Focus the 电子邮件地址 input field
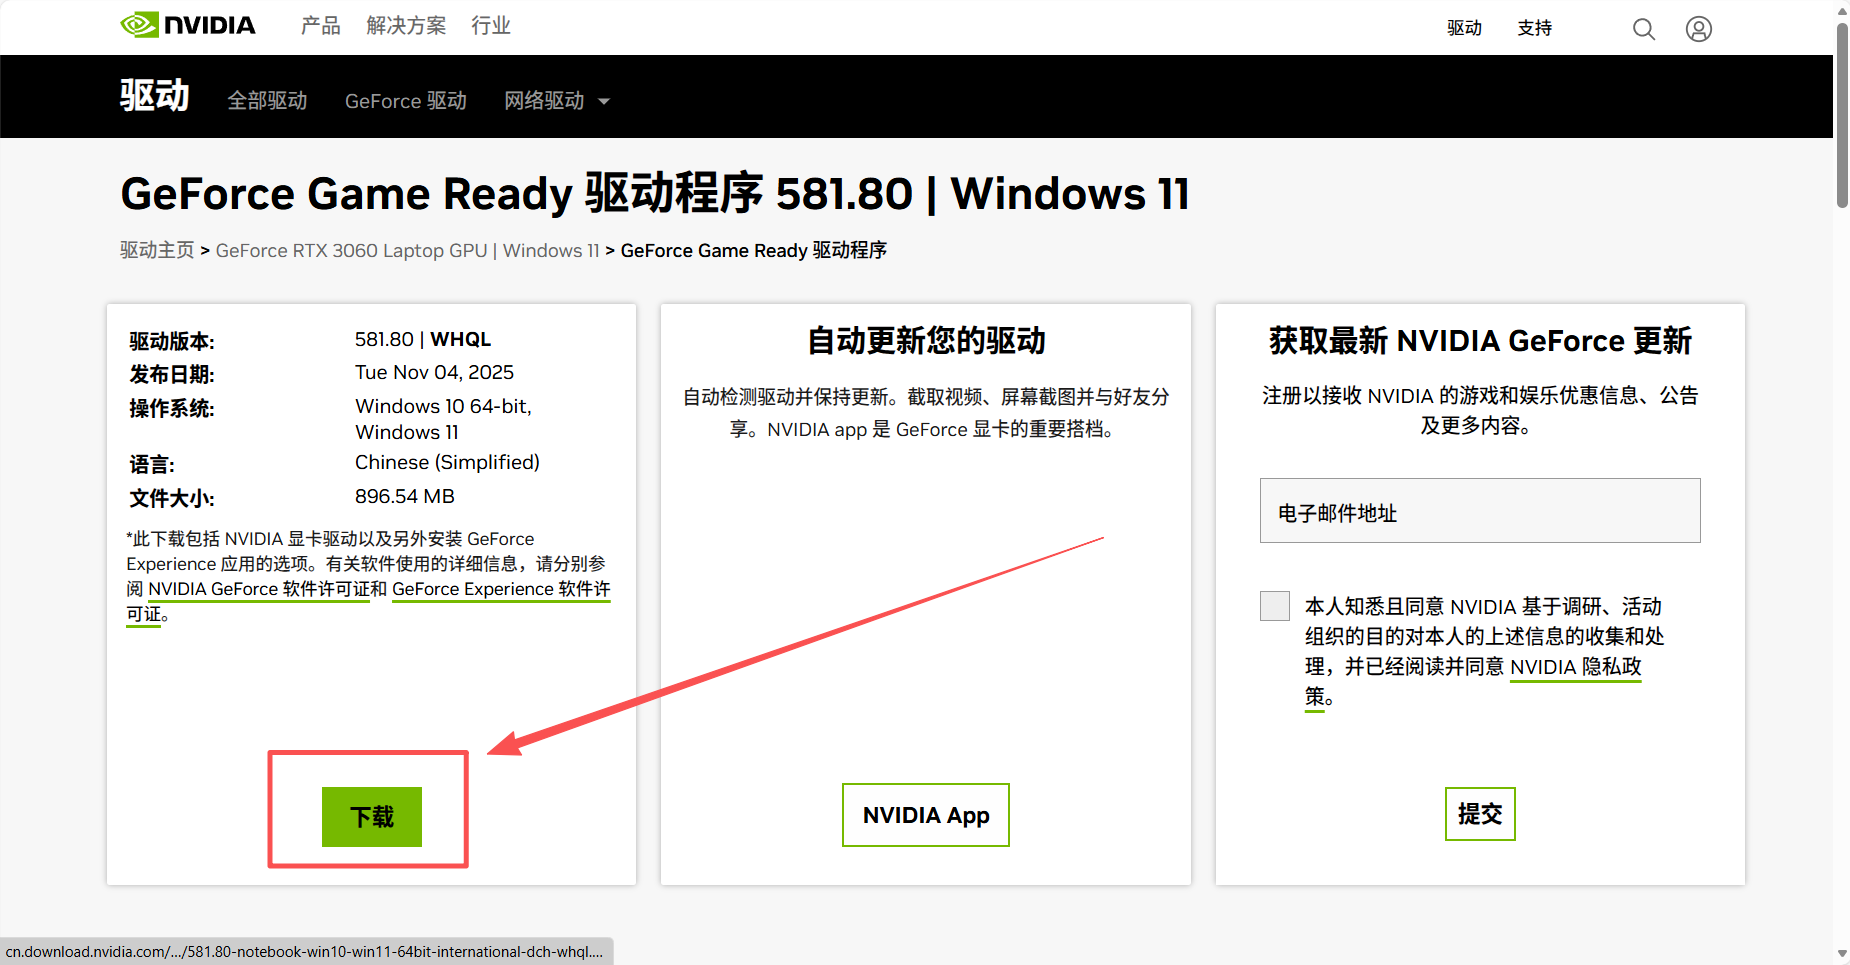This screenshot has height=965, width=1850. coord(1480,511)
